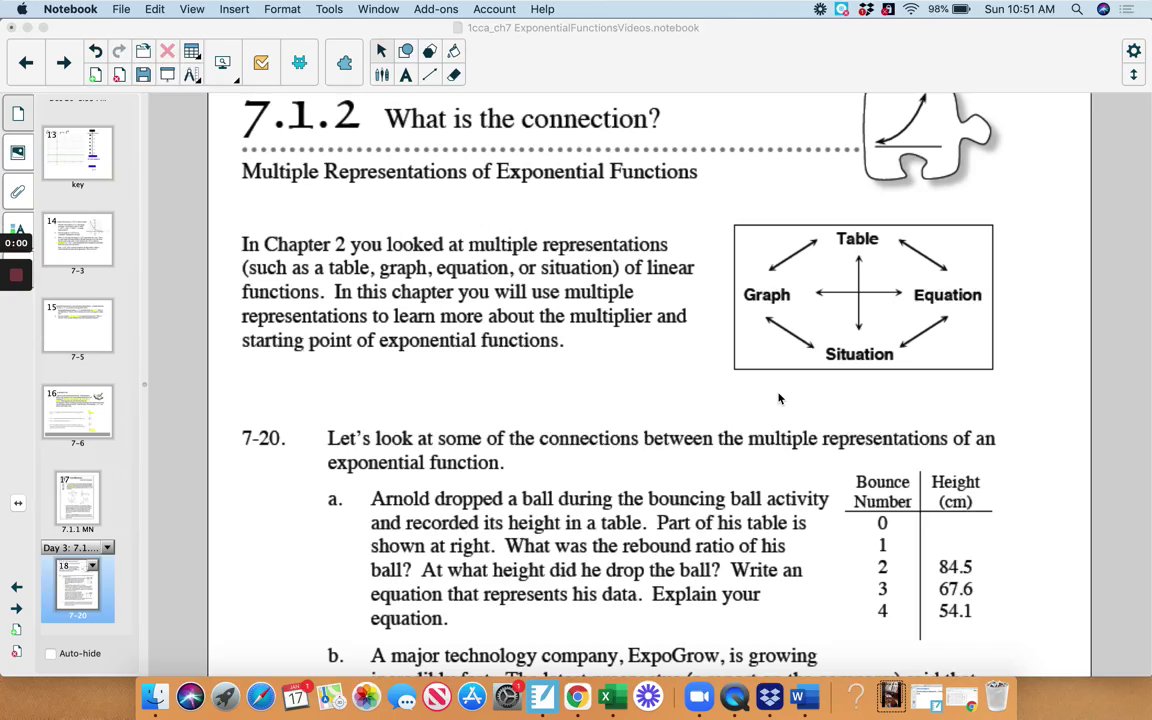Screen dimensions: 1152x720
Task: Open Microsoft Word from the Dock
Action: (x=805, y=696)
